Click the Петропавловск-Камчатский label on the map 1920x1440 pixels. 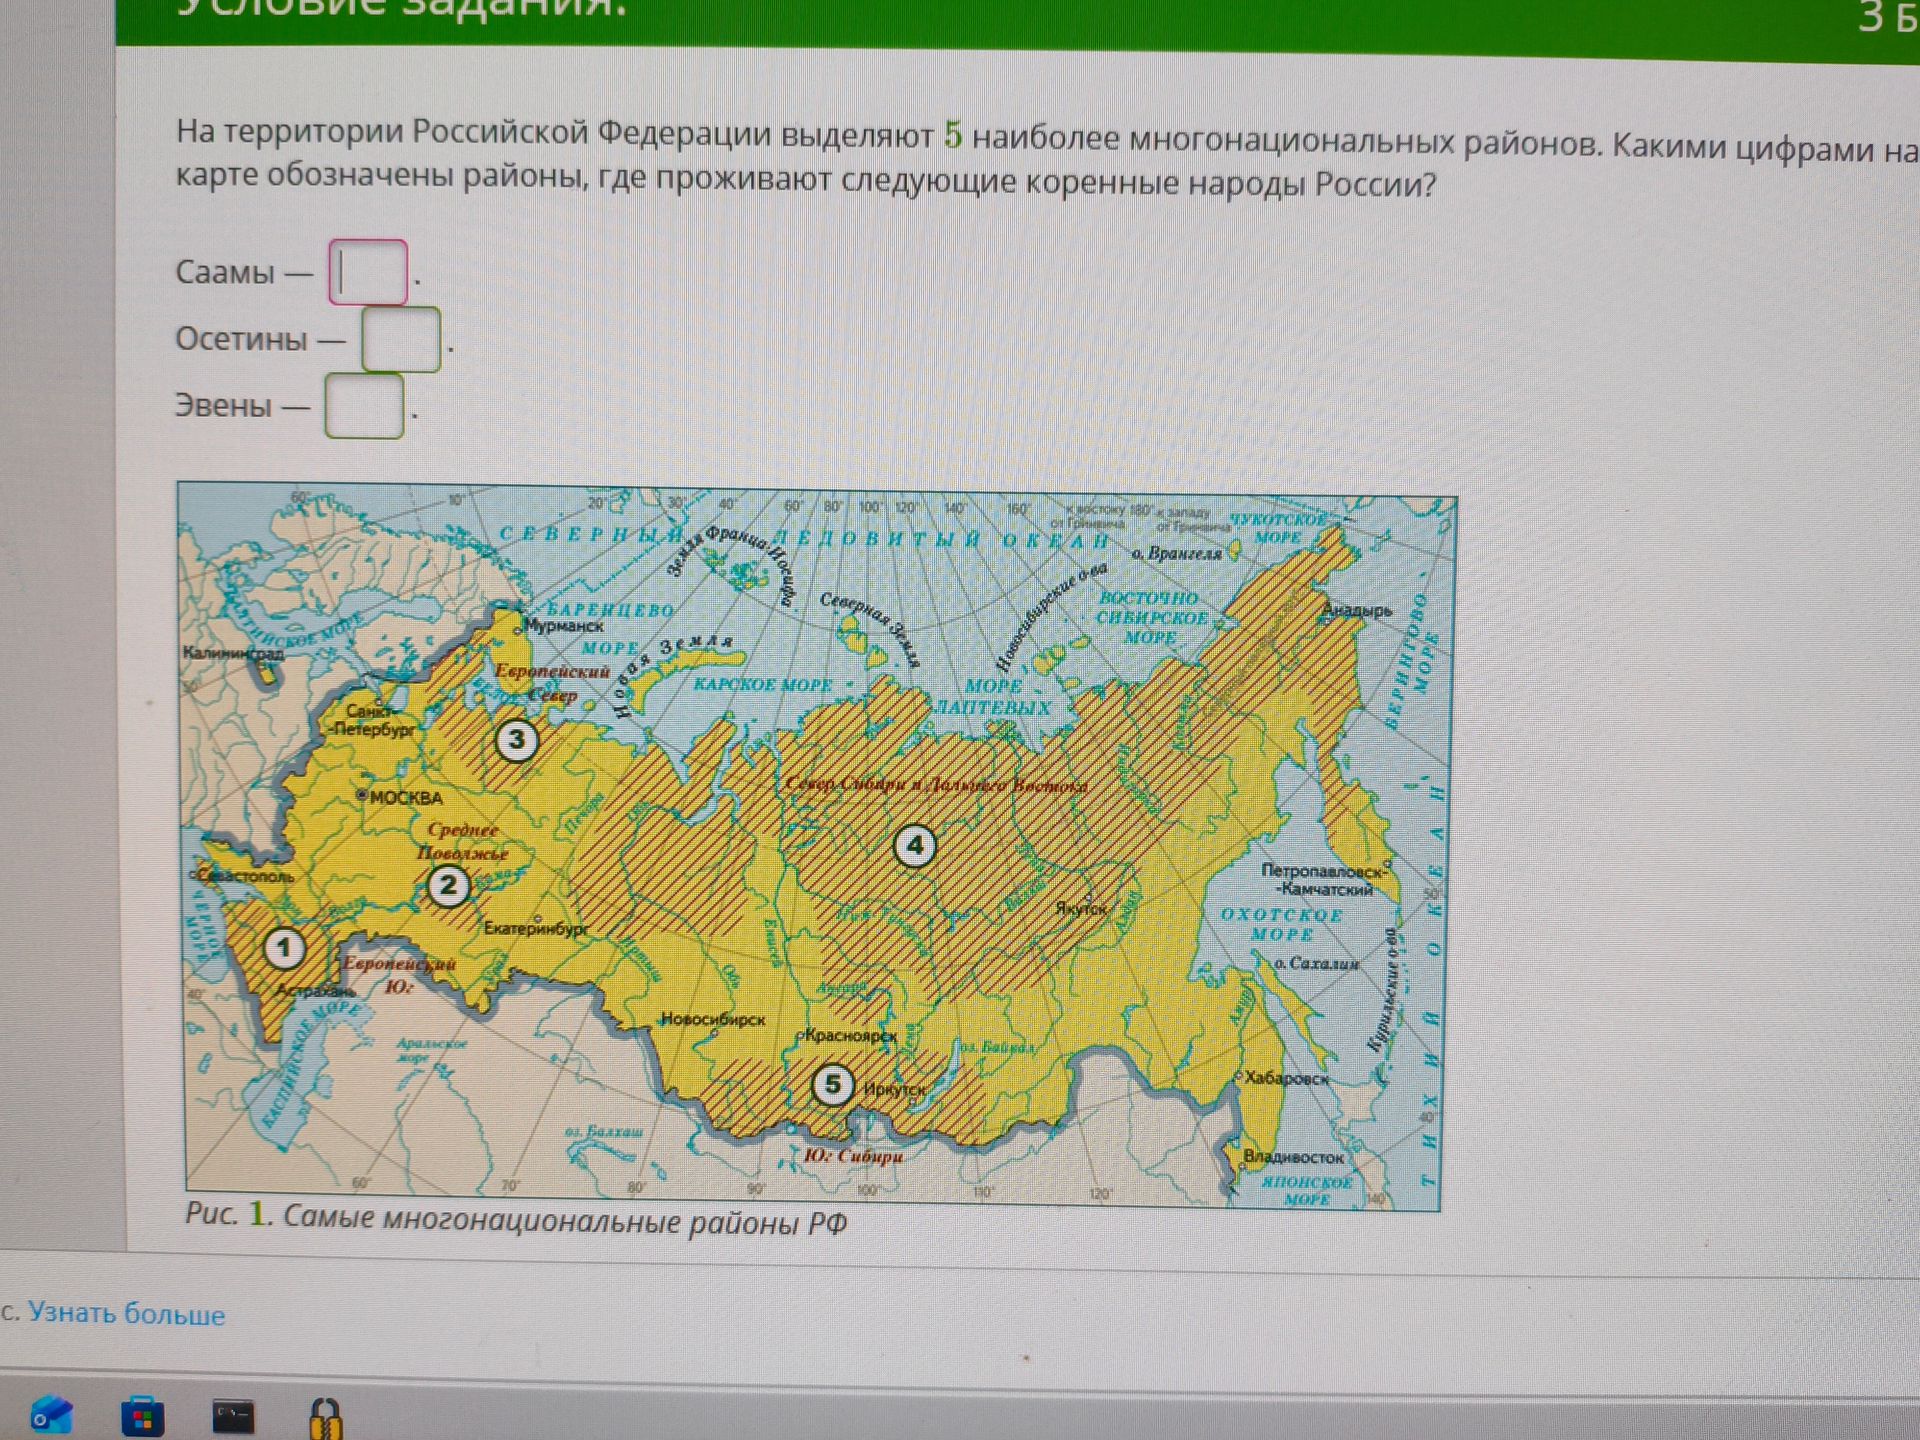[1324, 880]
